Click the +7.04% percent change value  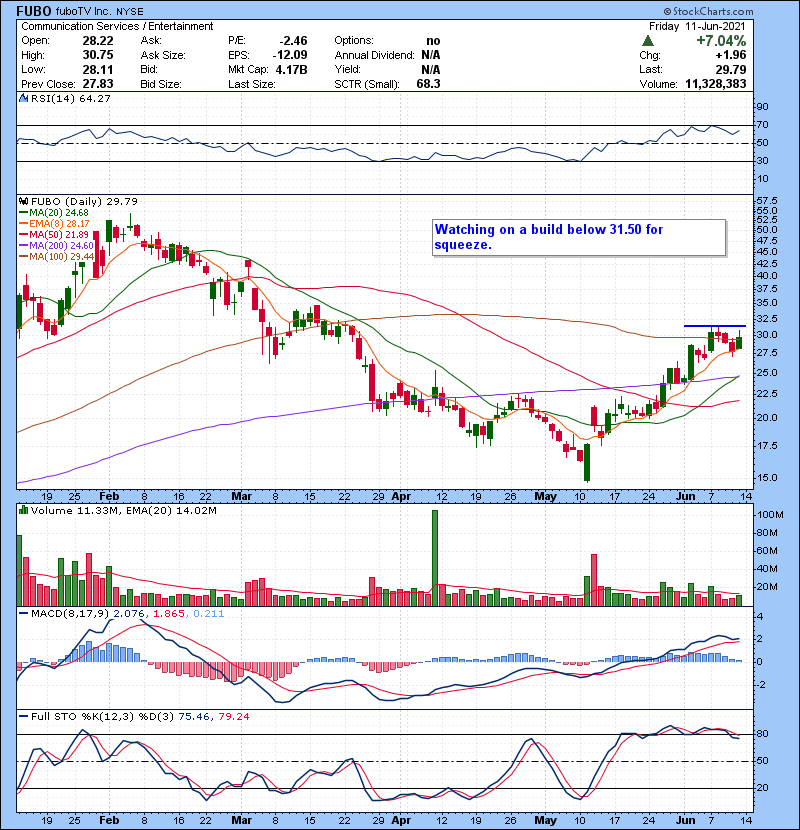tap(721, 41)
